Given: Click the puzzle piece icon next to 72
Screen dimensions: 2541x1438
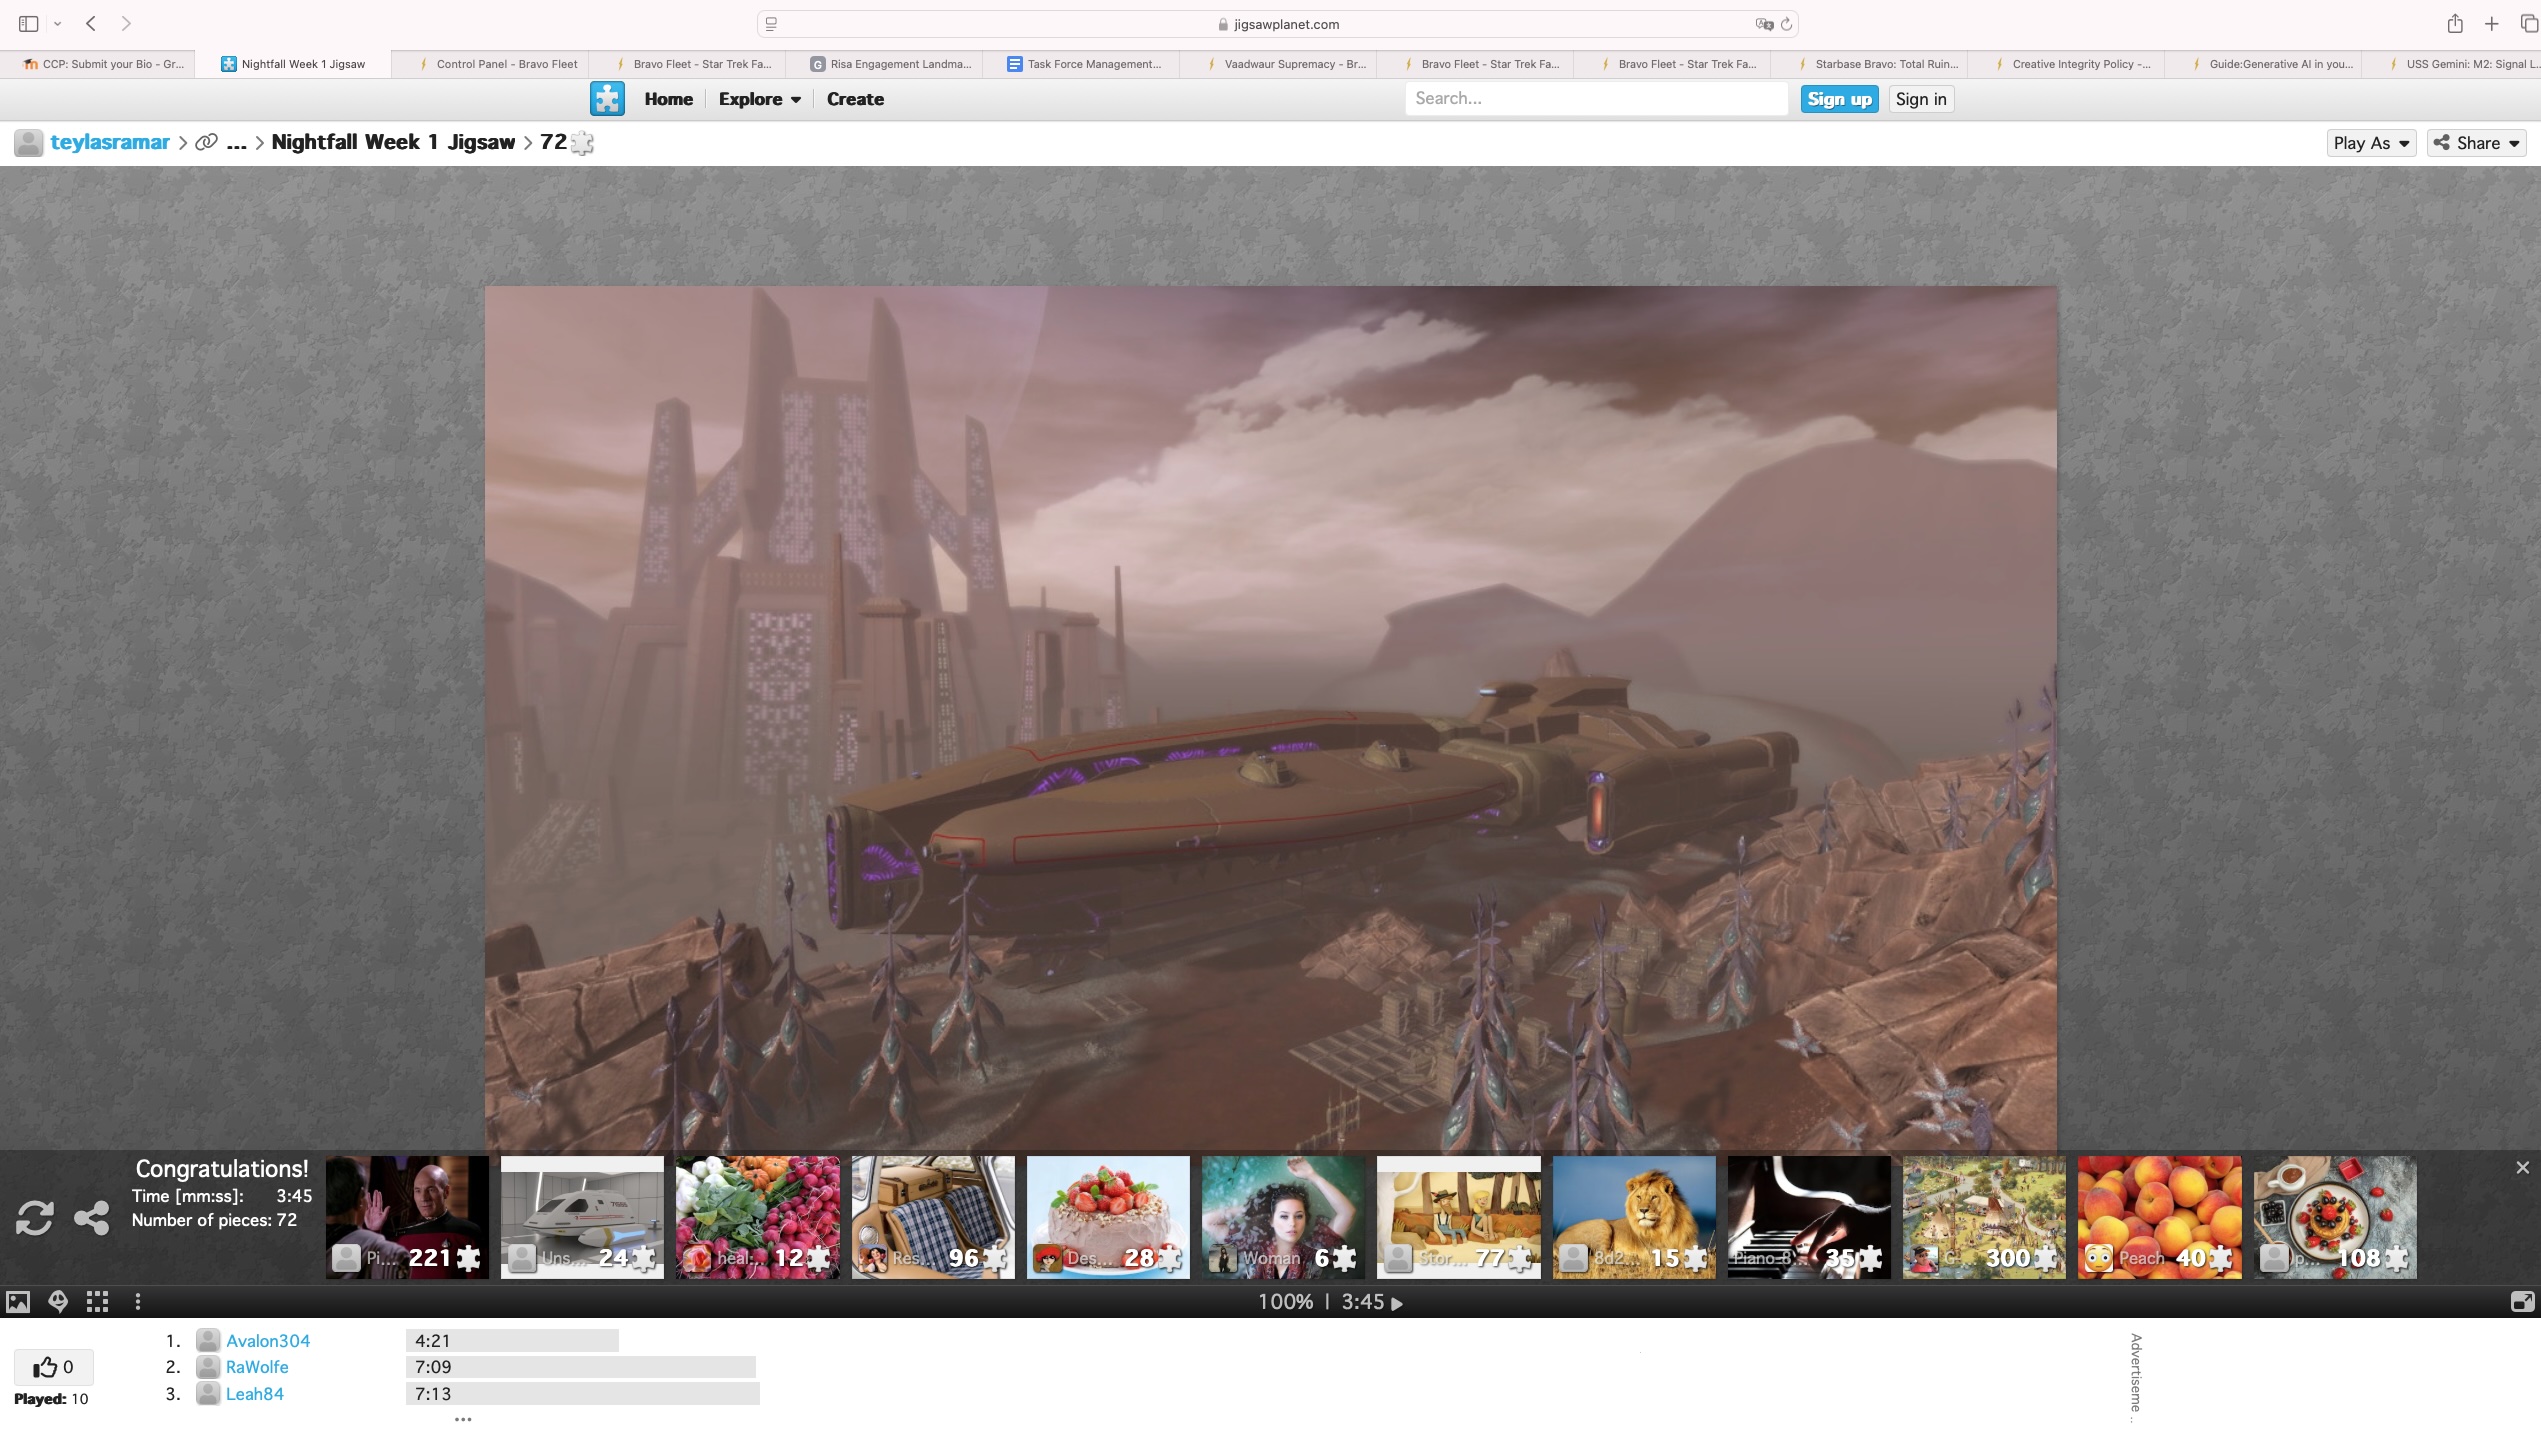Looking at the screenshot, I should [x=582, y=143].
